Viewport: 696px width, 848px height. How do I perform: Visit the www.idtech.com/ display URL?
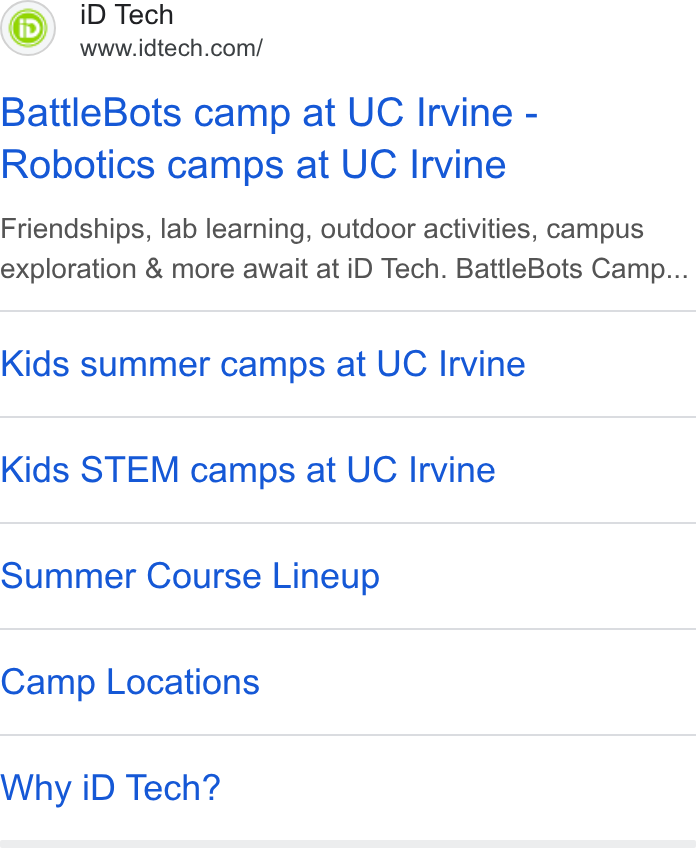(x=171, y=48)
